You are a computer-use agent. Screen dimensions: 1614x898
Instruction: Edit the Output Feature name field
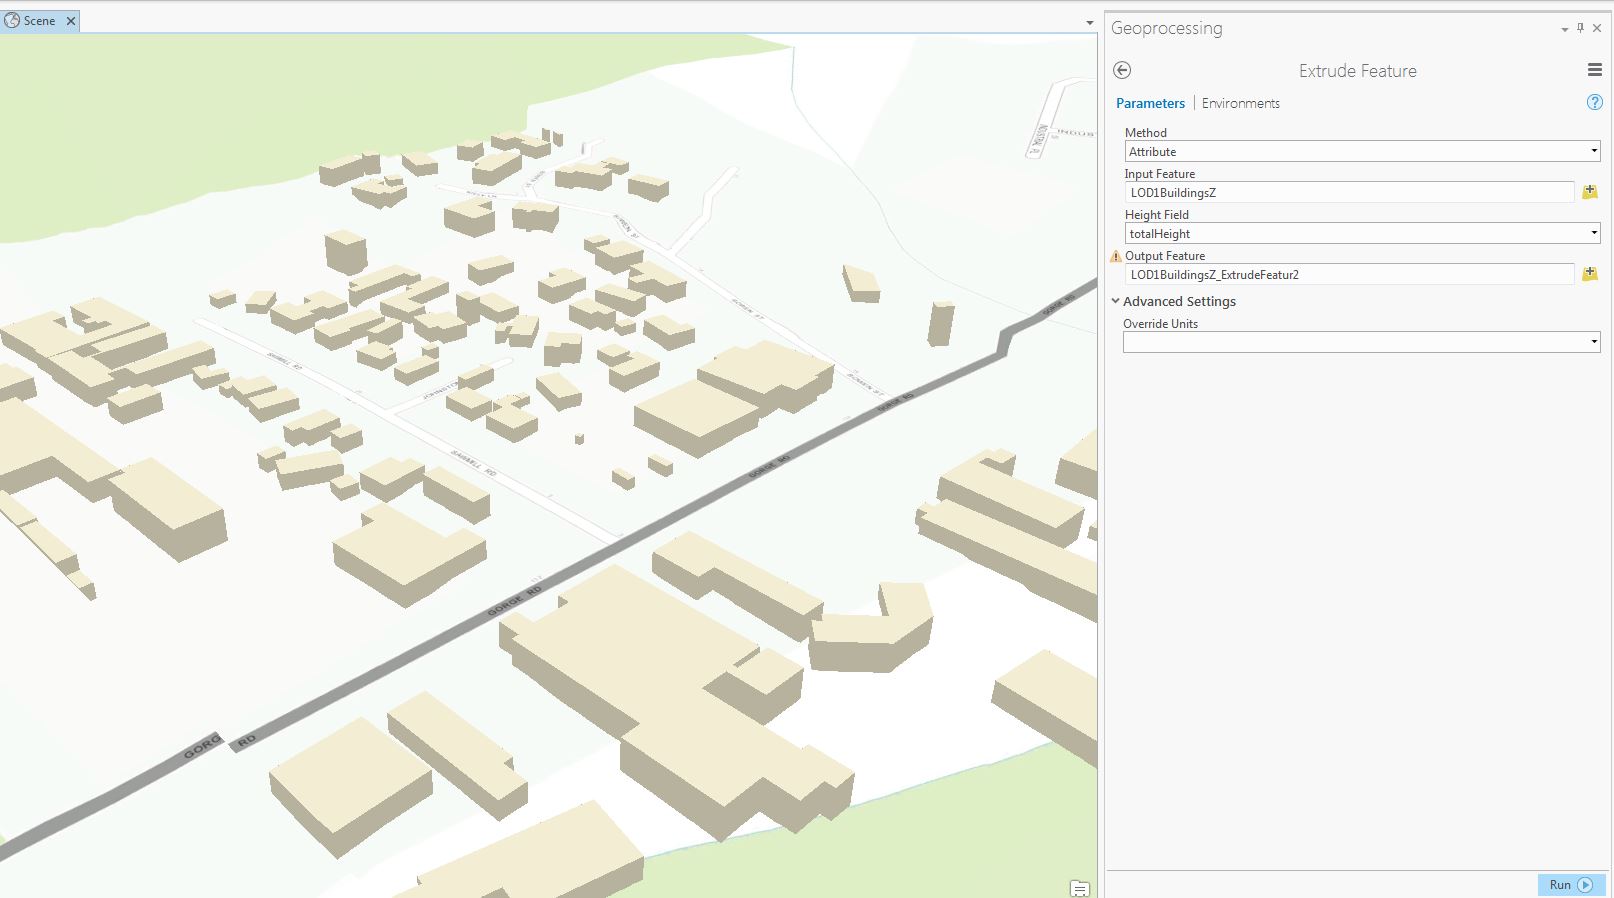1349,274
